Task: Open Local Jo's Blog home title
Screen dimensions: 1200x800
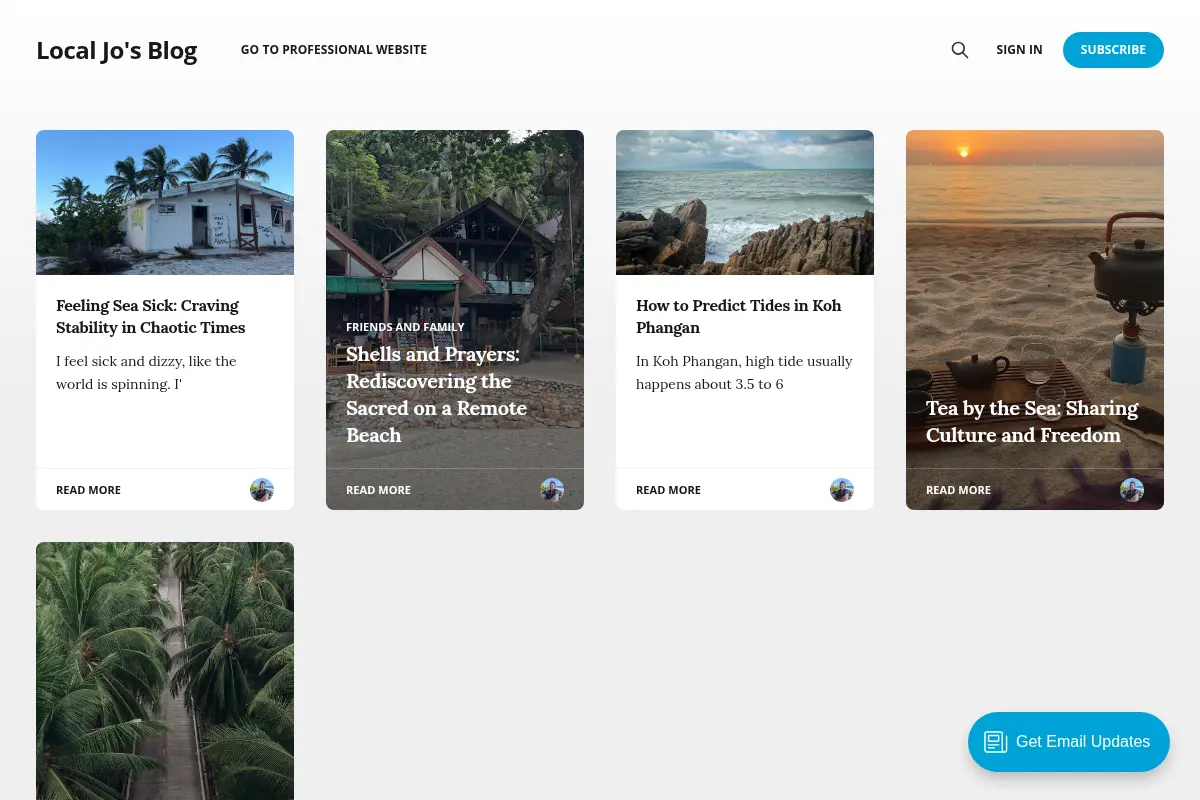Action: (117, 50)
